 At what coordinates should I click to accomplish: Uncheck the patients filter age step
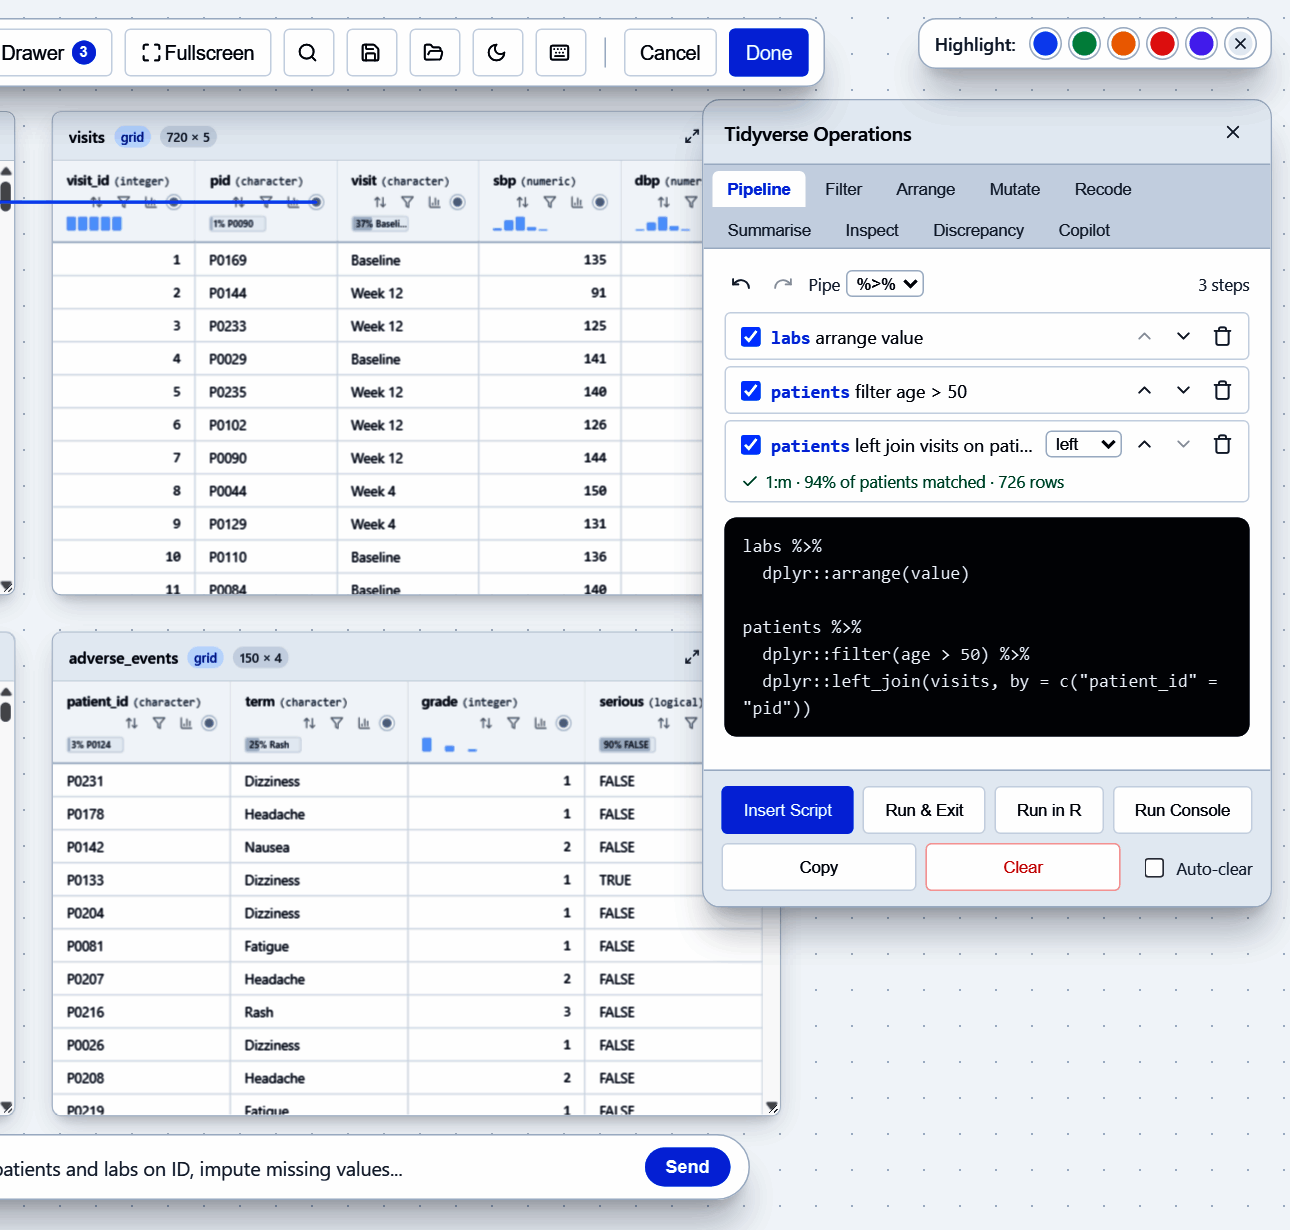751,391
